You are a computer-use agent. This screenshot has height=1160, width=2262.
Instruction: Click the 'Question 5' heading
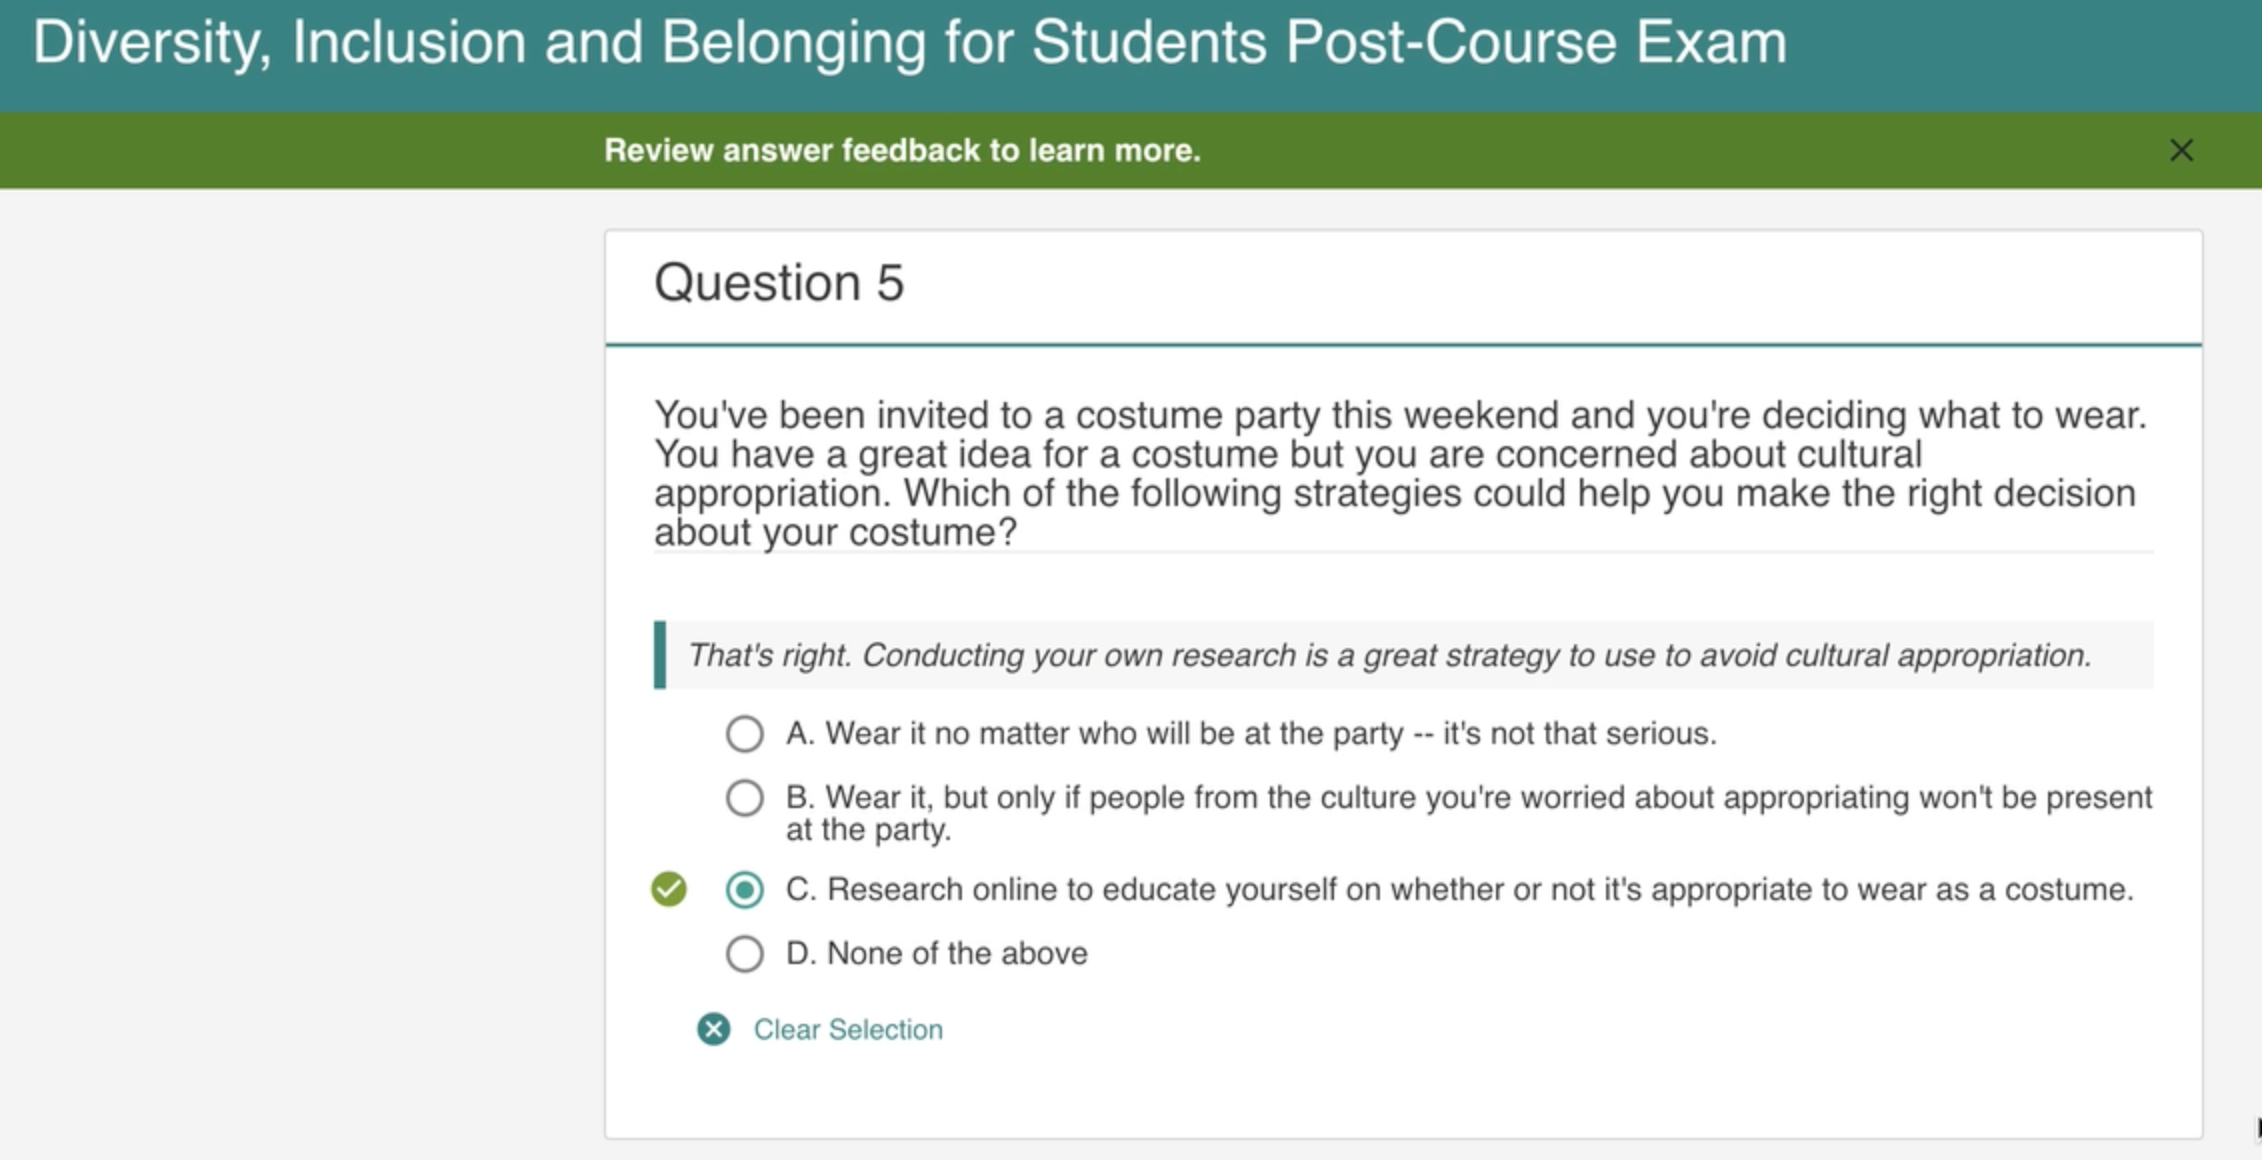(779, 283)
